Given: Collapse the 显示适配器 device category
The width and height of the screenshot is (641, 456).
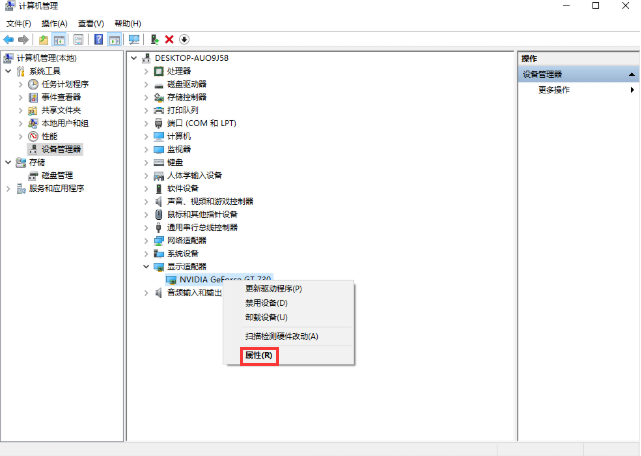Looking at the screenshot, I should pyautogui.click(x=147, y=267).
